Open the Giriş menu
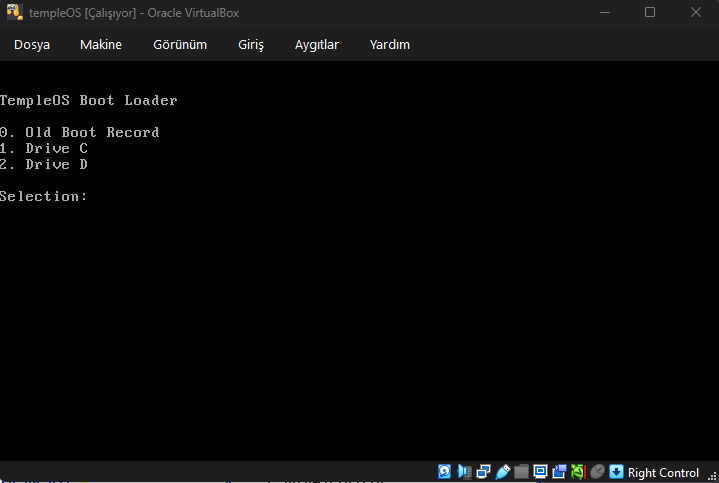Screen dimensions: 719x483 251,44
